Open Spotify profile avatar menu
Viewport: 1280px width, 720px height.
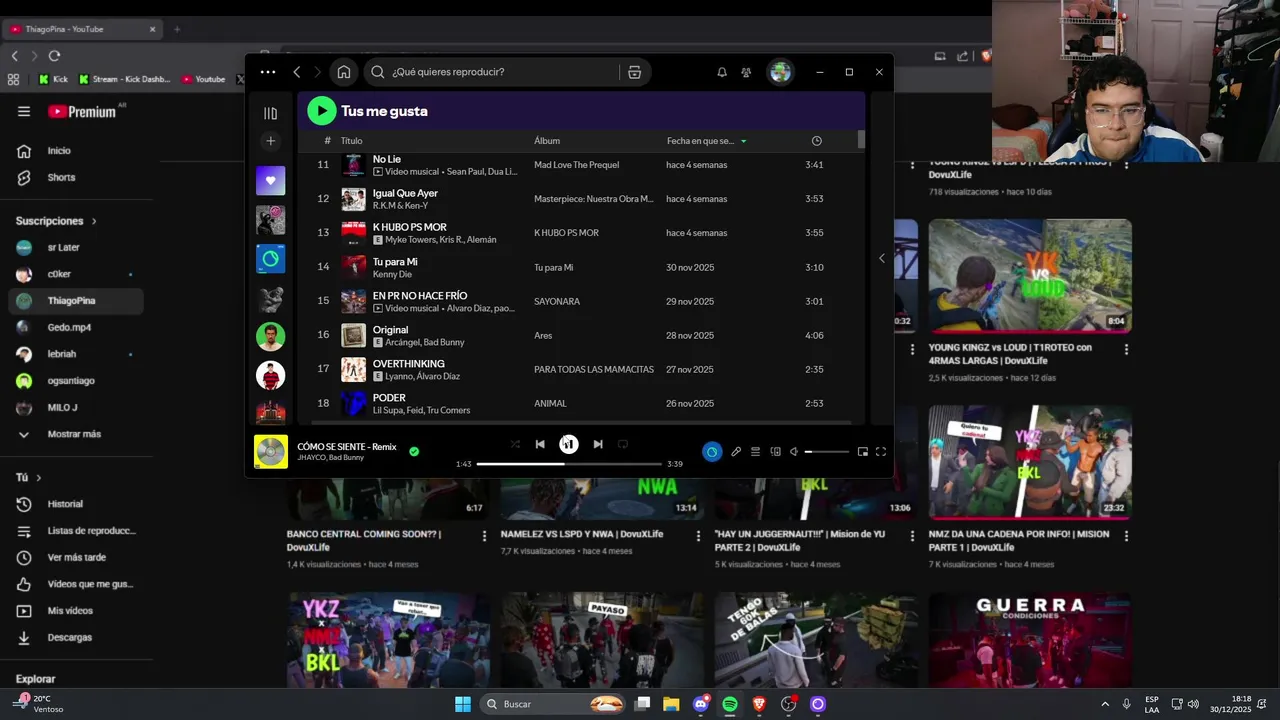(x=780, y=72)
